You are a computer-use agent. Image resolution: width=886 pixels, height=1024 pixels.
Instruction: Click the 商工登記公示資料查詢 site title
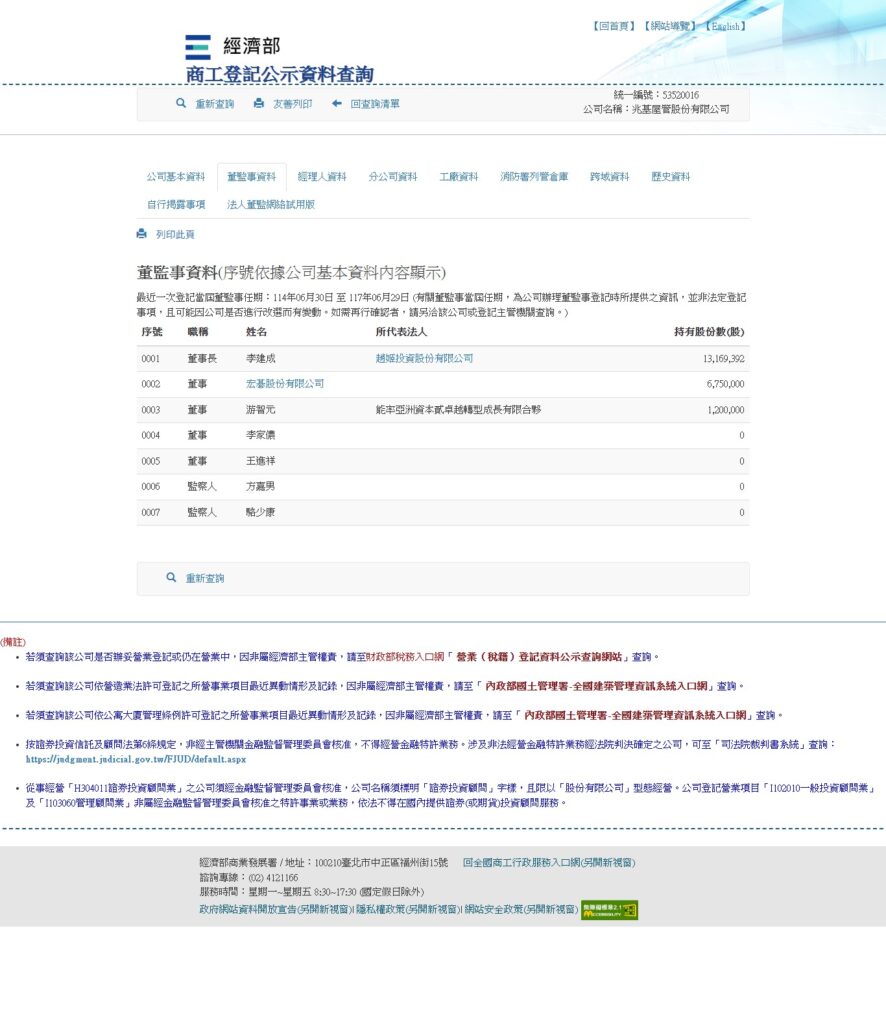pos(279,74)
